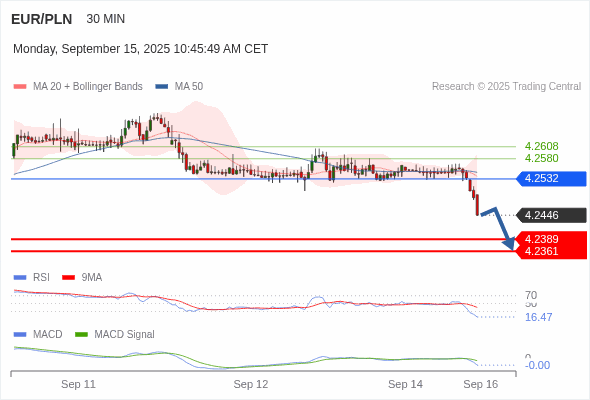Click the green MACD Signal legend swatch
This screenshot has height=400, width=590.
pos(81,334)
